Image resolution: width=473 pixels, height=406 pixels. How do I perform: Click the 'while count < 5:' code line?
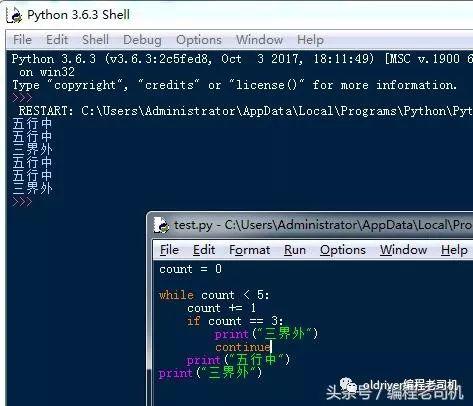pyautogui.click(x=214, y=295)
